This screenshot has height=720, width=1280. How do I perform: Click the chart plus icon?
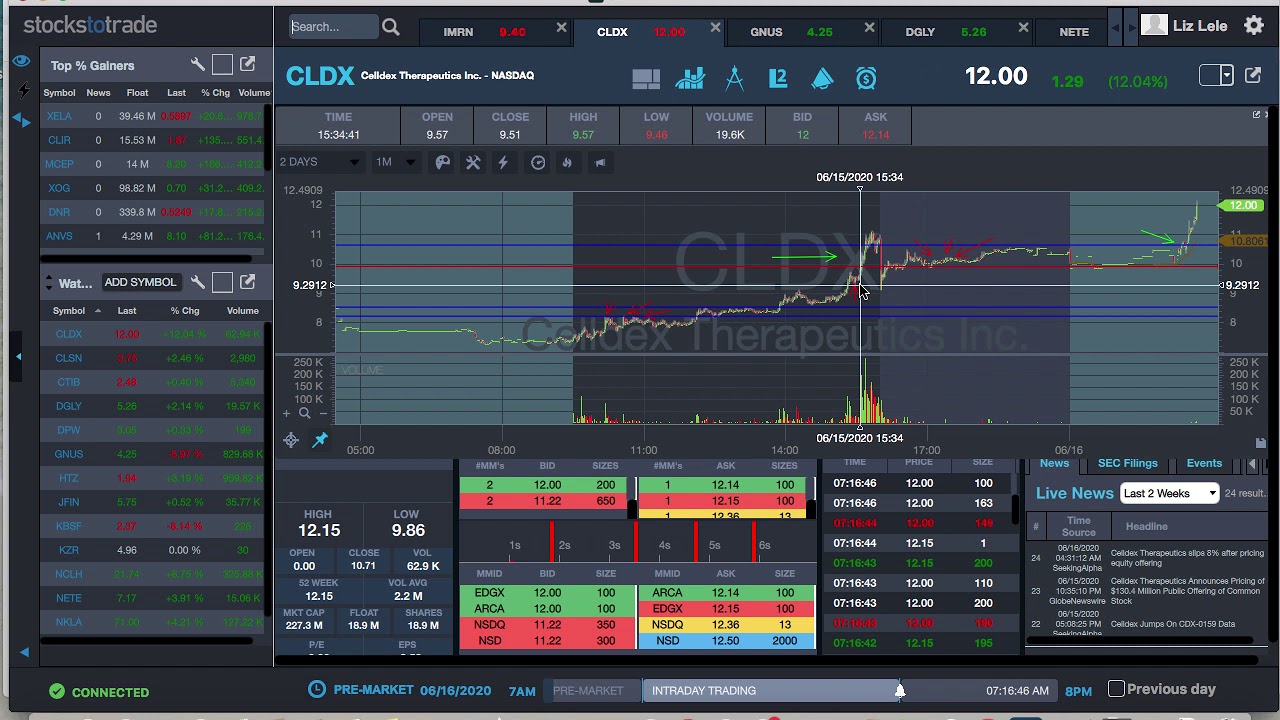(287, 413)
